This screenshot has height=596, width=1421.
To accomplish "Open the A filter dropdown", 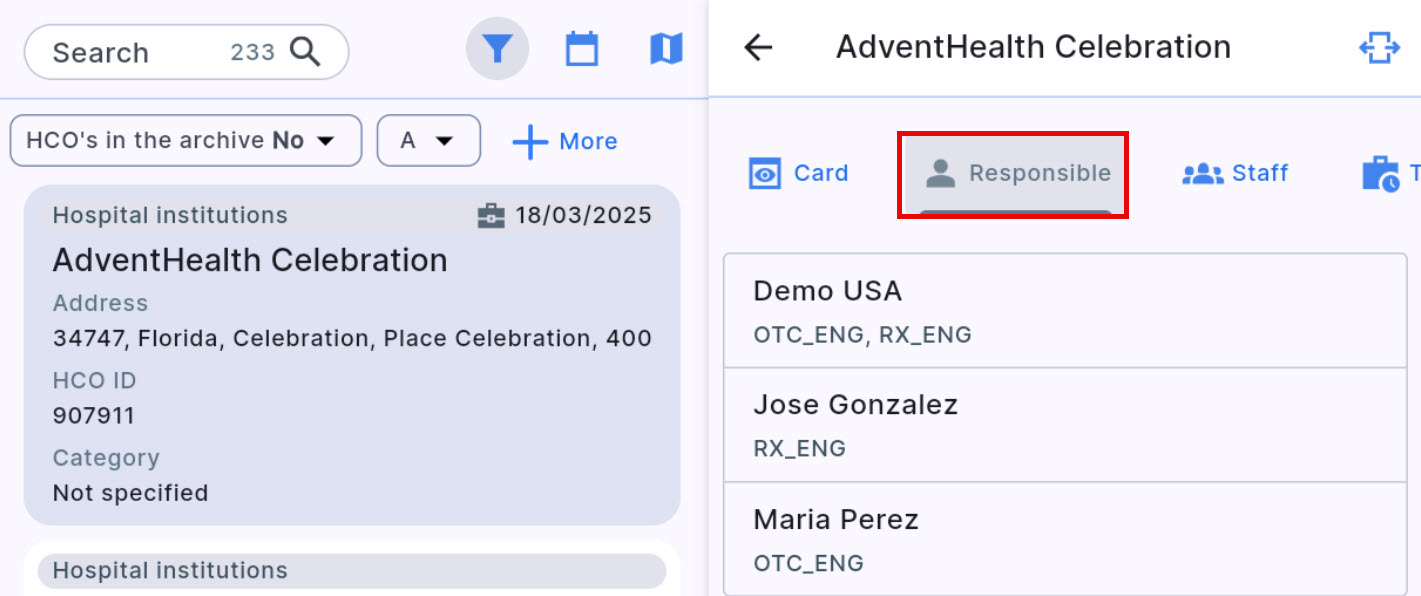I will (428, 141).
